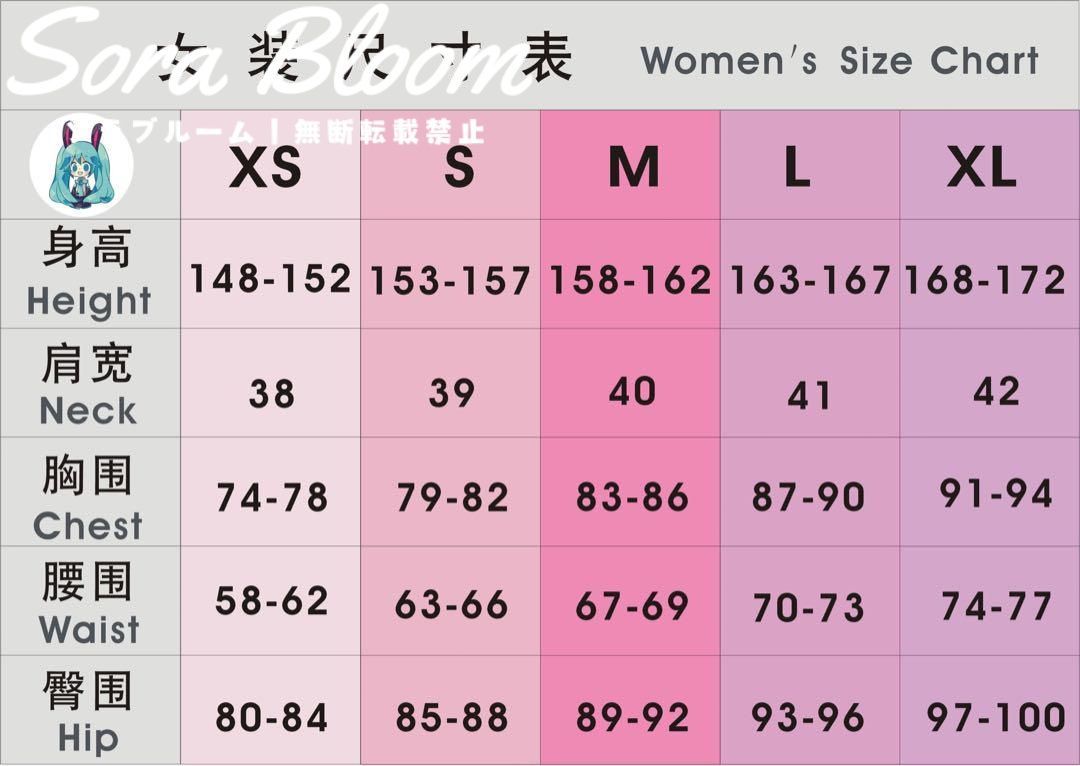Click the 39 neck cell
Viewport: 1080px width, 766px height.
point(450,383)
